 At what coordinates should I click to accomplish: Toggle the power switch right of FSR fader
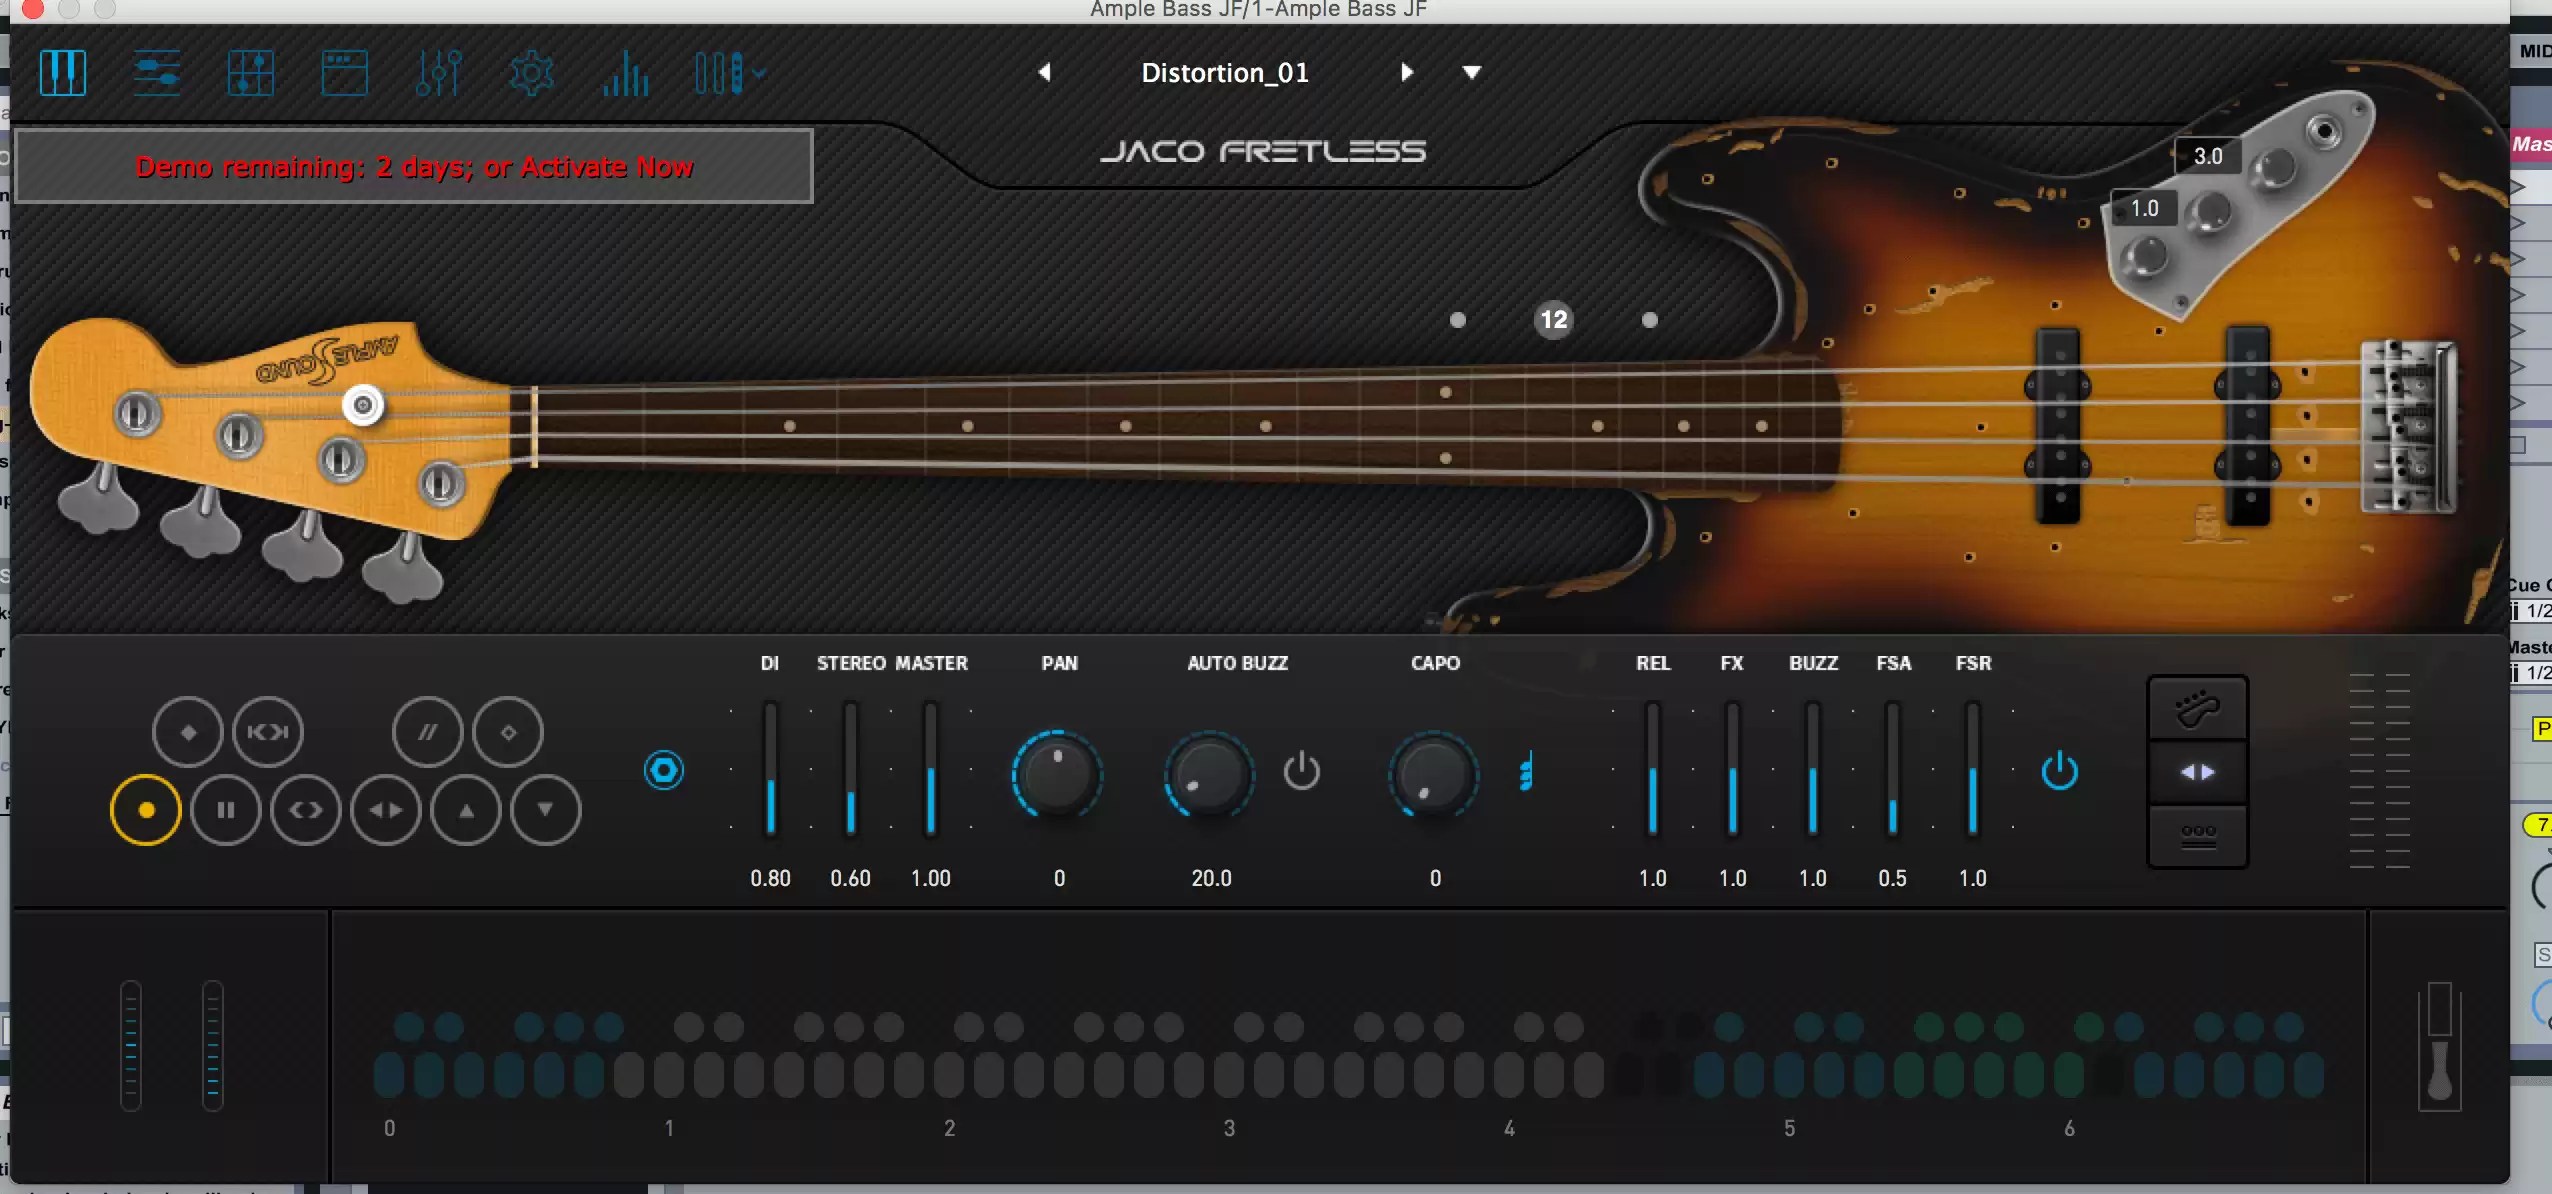2062,770
